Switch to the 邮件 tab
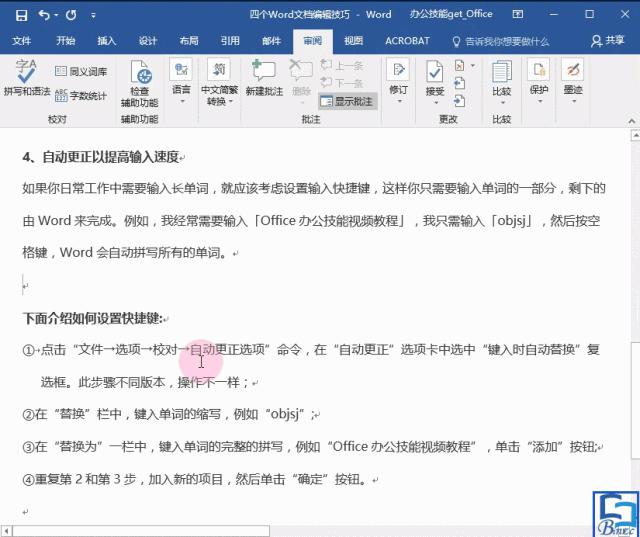Screen dimensions: 640x537 [271, 41]
